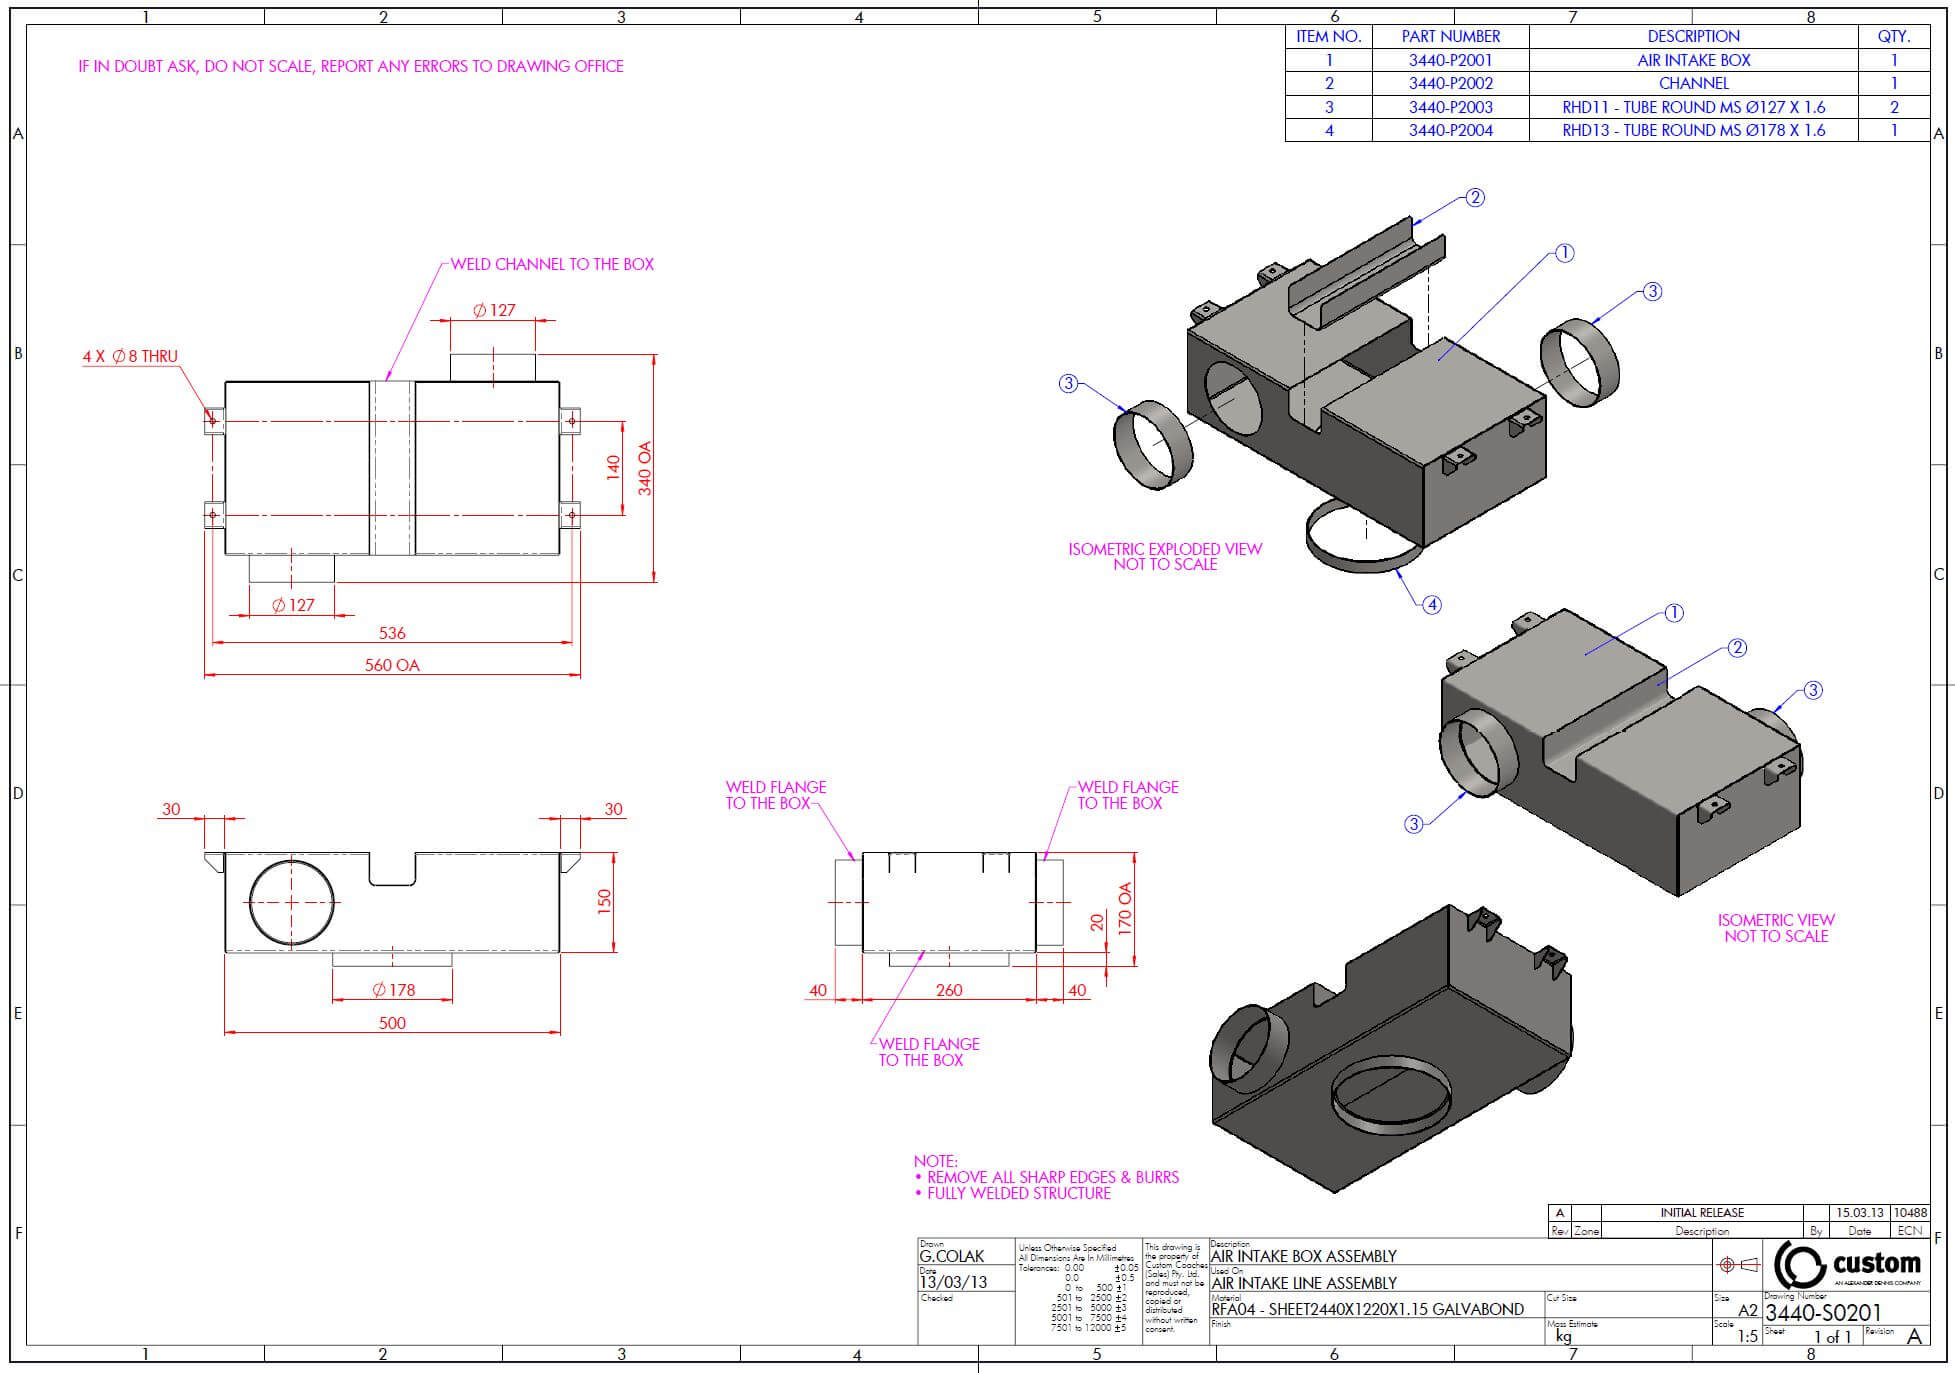
Task: Select part number 3440-P2001
Action: 1450,60
